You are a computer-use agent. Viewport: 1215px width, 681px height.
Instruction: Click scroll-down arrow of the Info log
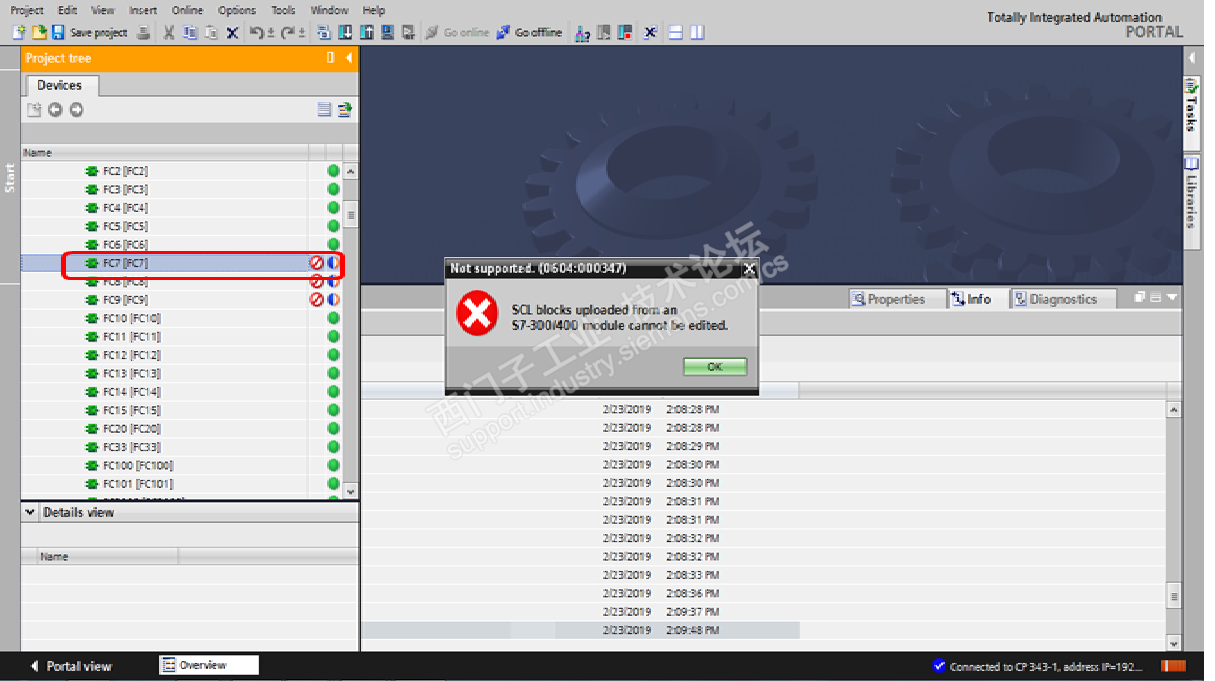(1174, 644)
